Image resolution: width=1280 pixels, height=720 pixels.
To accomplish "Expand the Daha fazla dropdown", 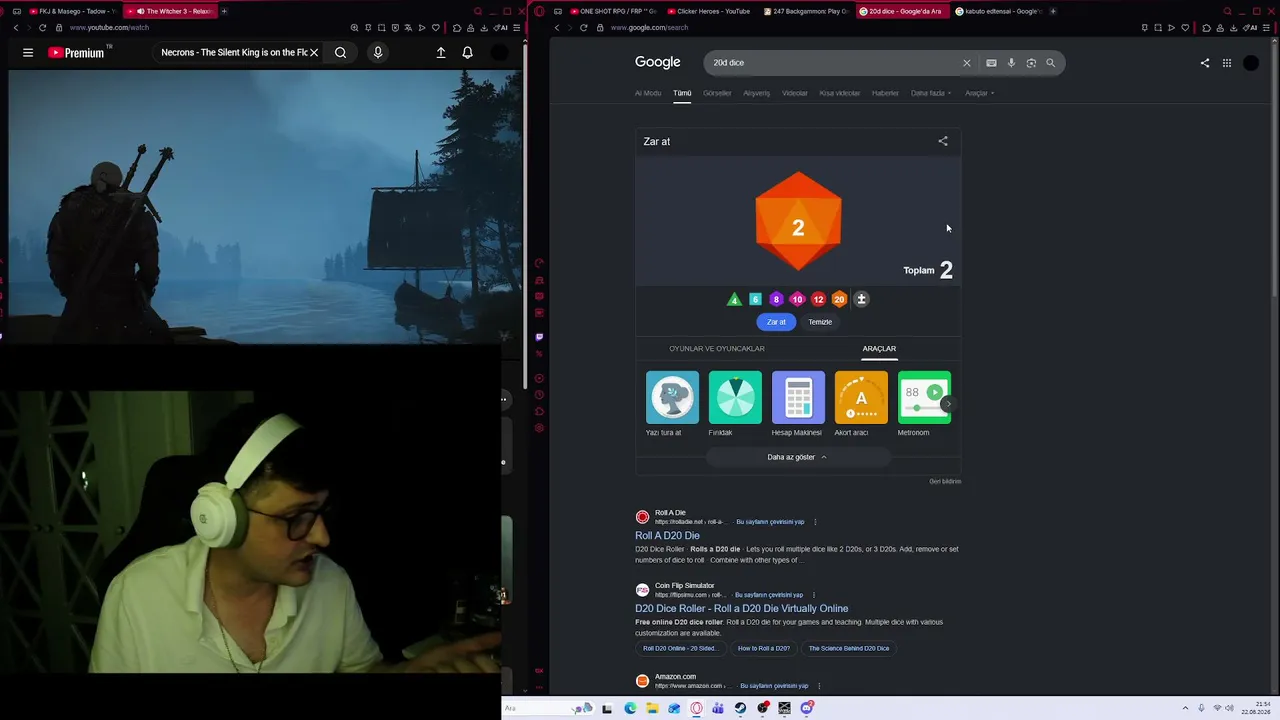I will point(931,93).
